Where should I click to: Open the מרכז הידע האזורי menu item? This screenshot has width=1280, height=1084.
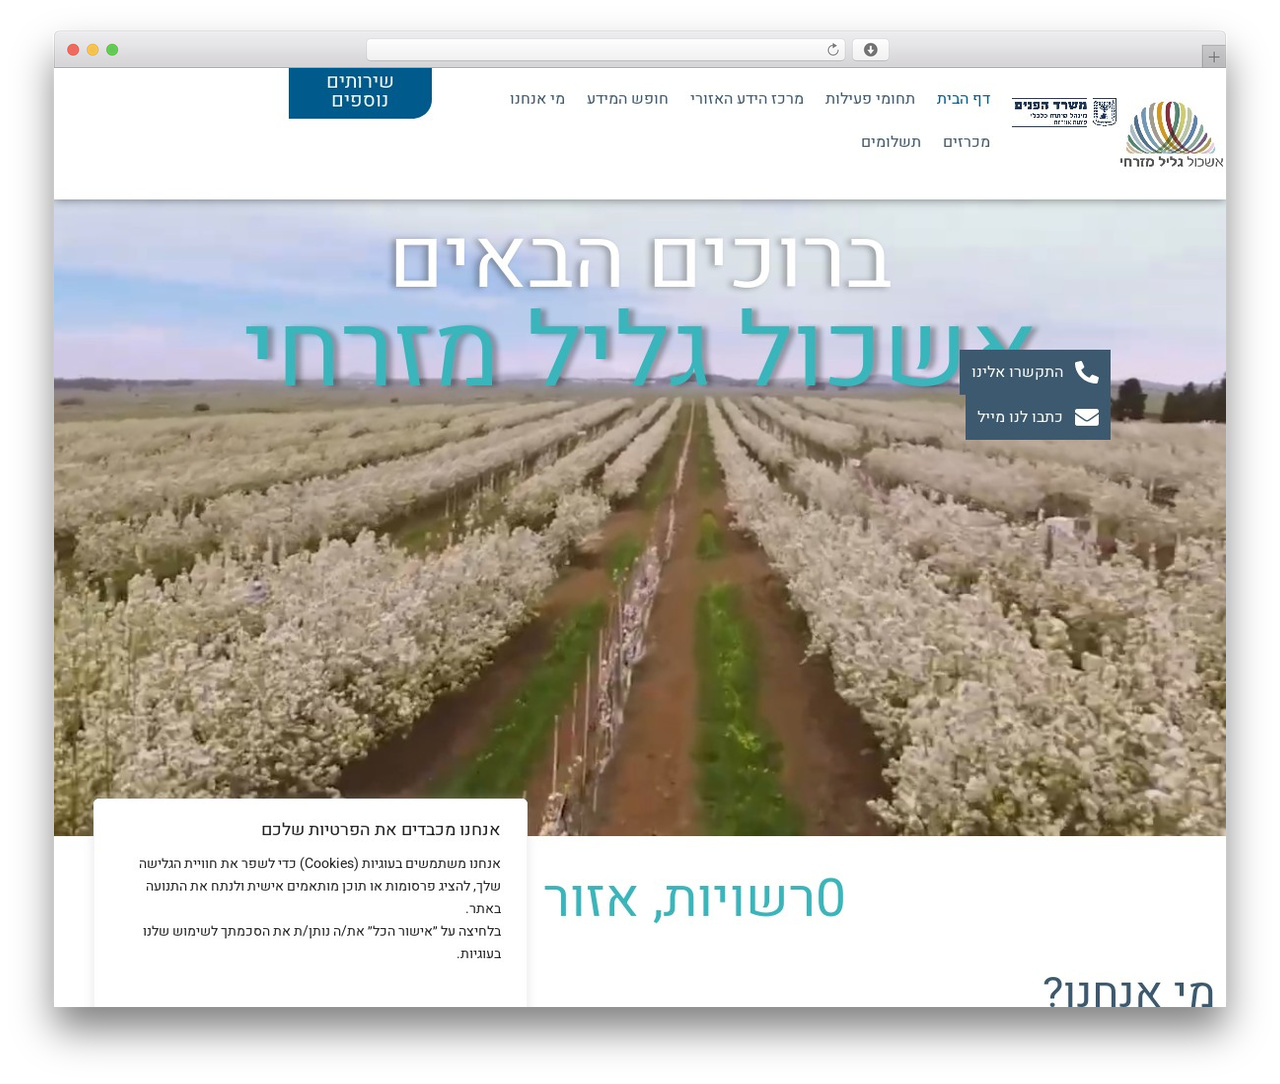coord(747,98)
